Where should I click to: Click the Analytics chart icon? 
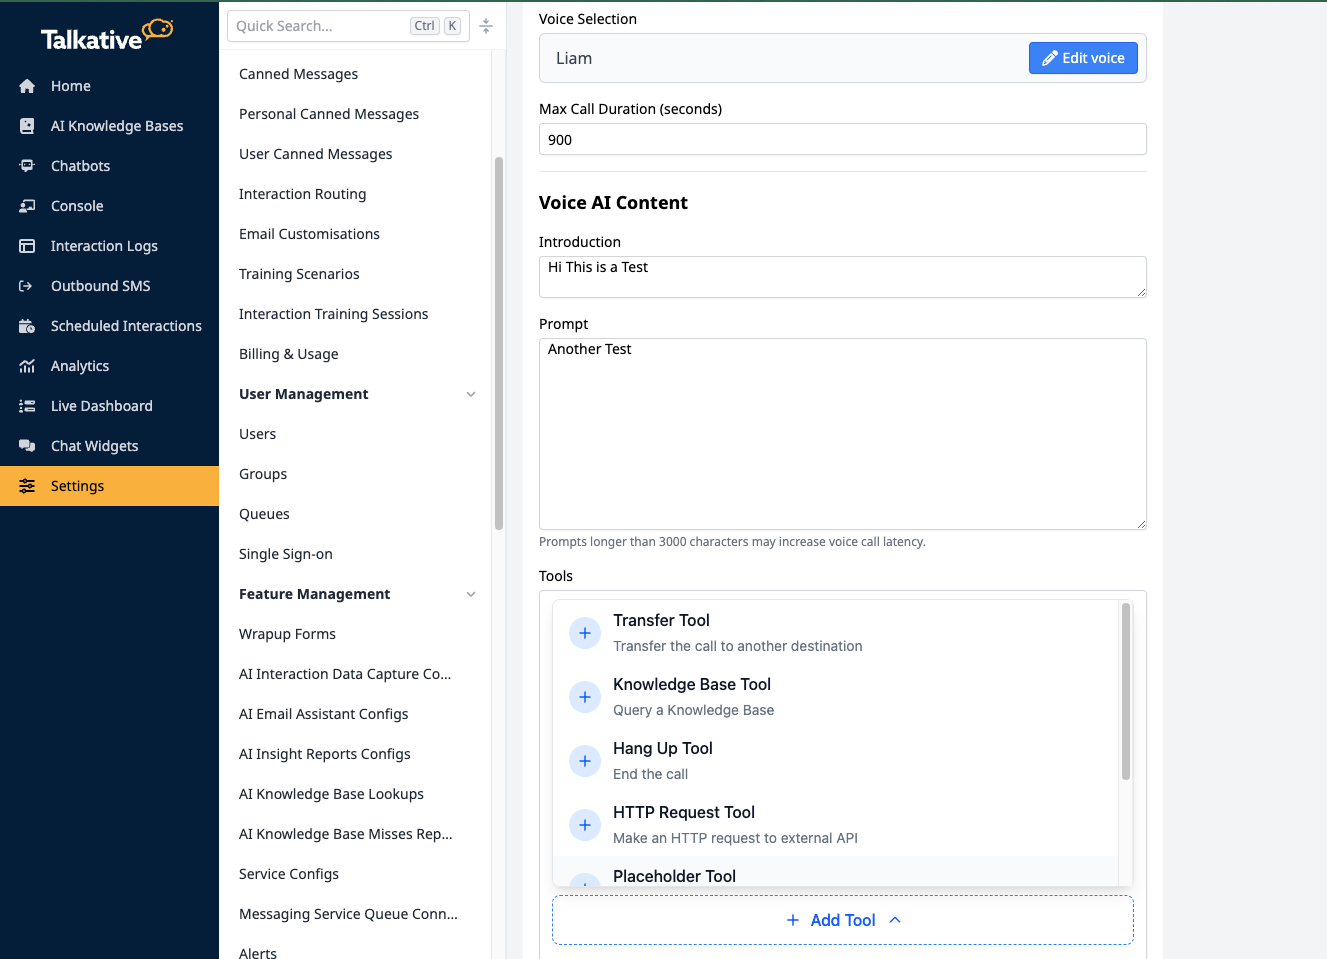pyautogui.click(x=27, y=366)
